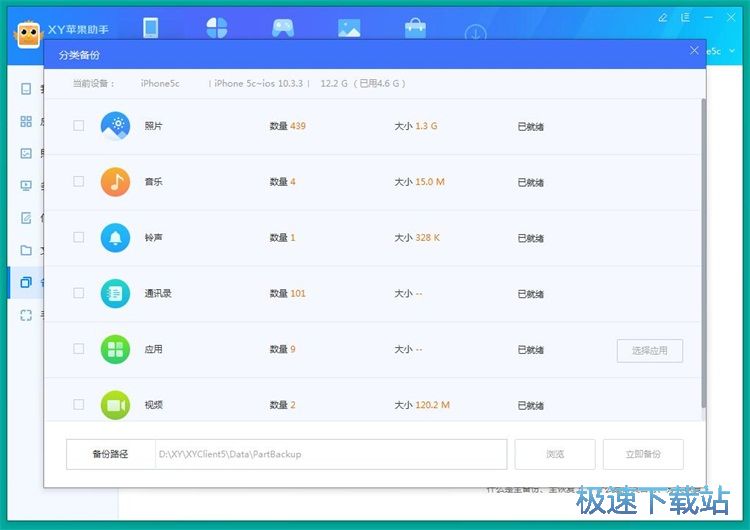The height and width of the screenshot is (530, 750).
Task: Open the games controller tab icon
Action: [x=283, y=28]
